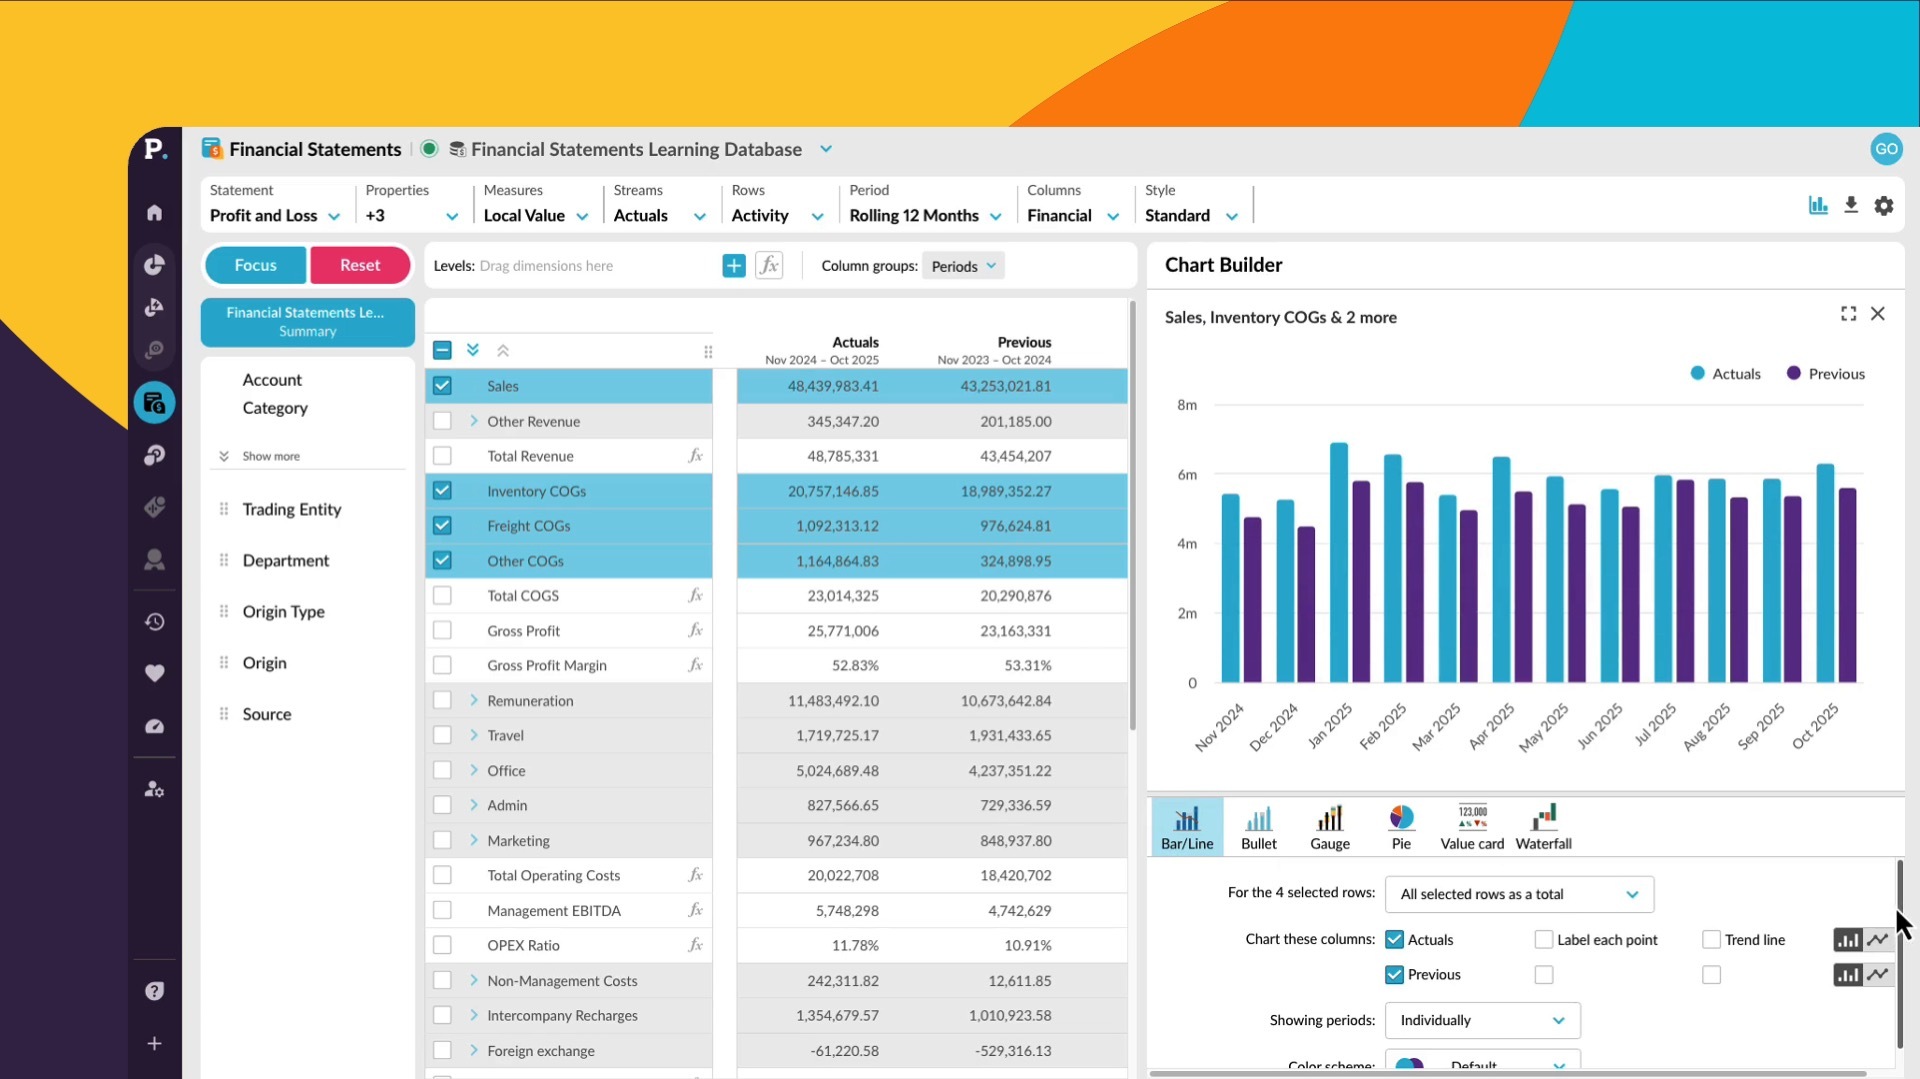Open the Column groups Periods dropdown
The width and height of the screenshot is (1920, 1079).
(x=964, y=266)
